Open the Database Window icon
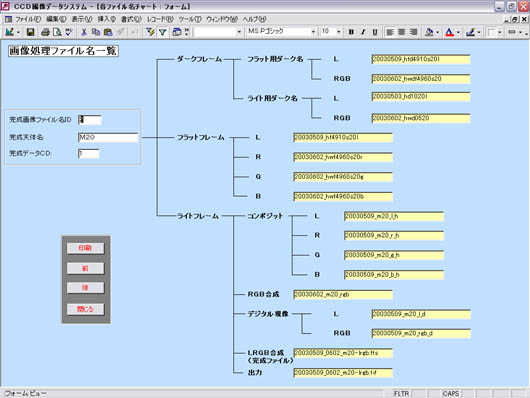Screen dimensions: 530x398 point(177,32)
